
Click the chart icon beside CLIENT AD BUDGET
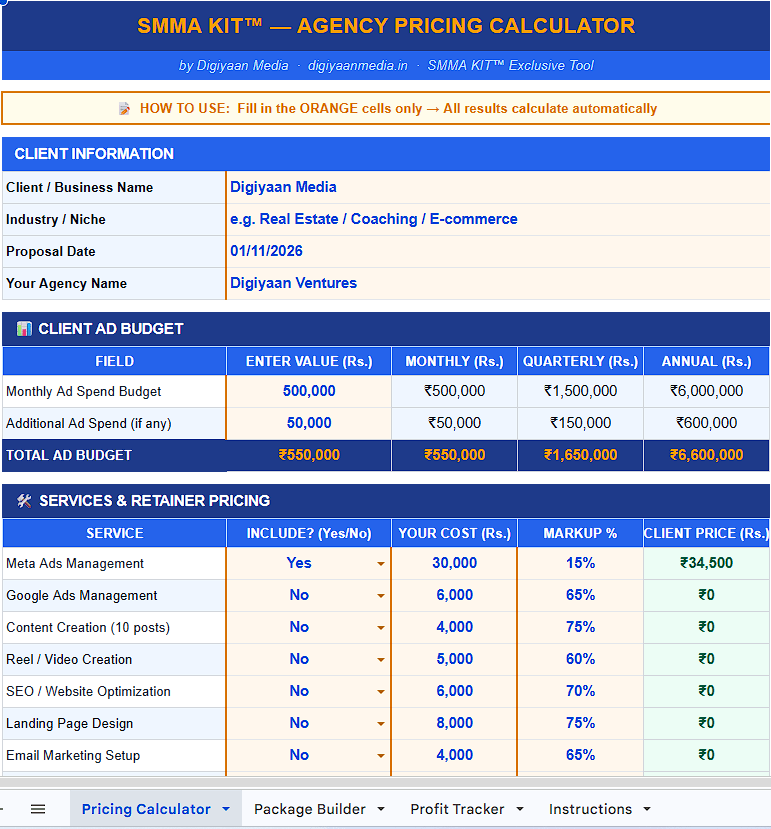click(x=24, y=329)
